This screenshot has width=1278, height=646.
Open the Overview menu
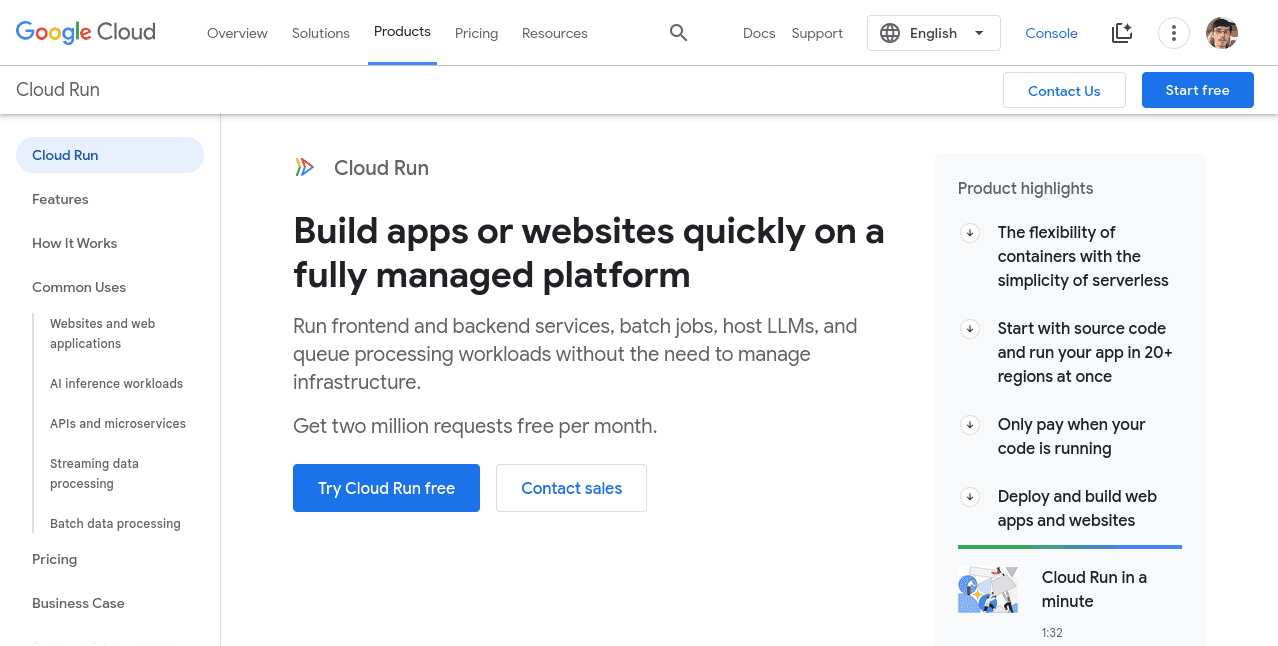click(x=237, y=33)
